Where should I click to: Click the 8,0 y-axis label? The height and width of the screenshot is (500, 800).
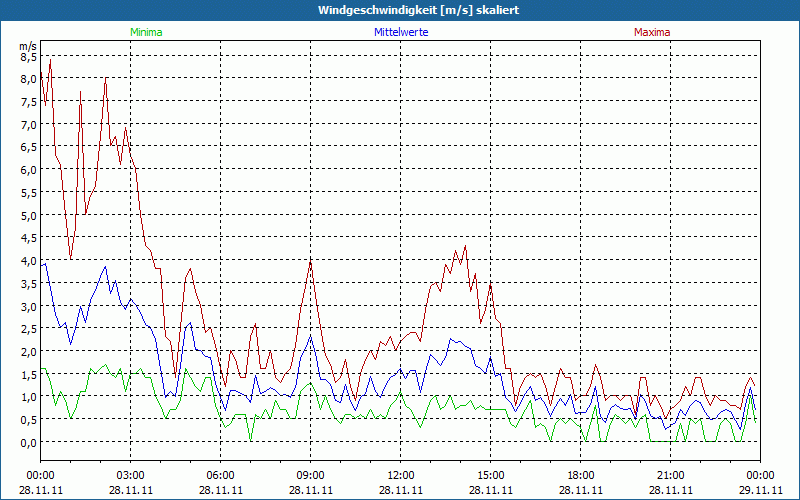[x=29, y=79]
